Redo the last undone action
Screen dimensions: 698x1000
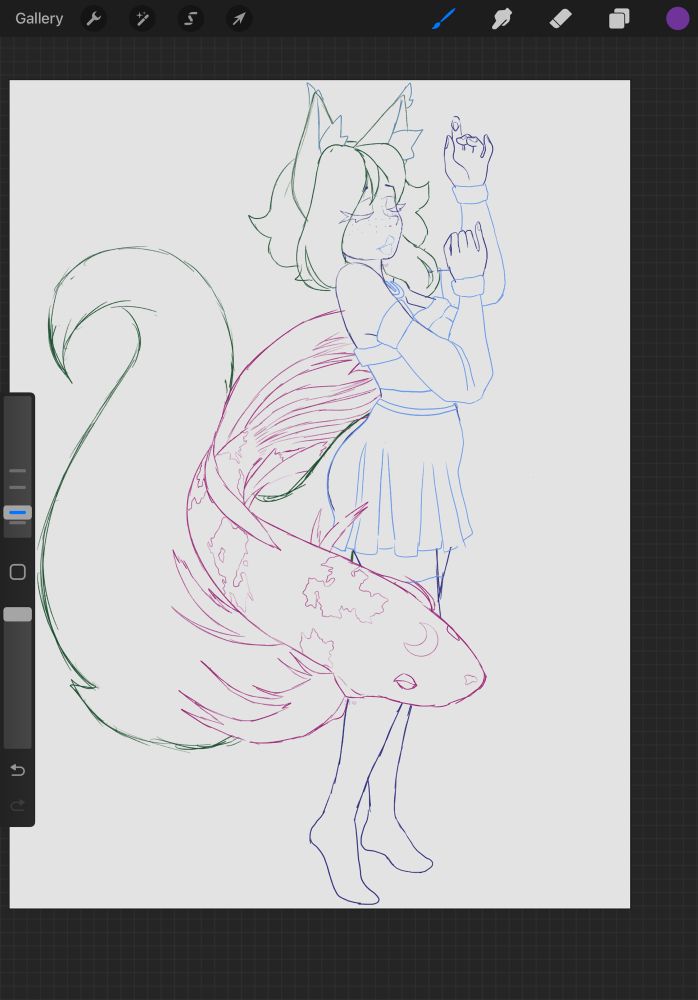[18, 805]
